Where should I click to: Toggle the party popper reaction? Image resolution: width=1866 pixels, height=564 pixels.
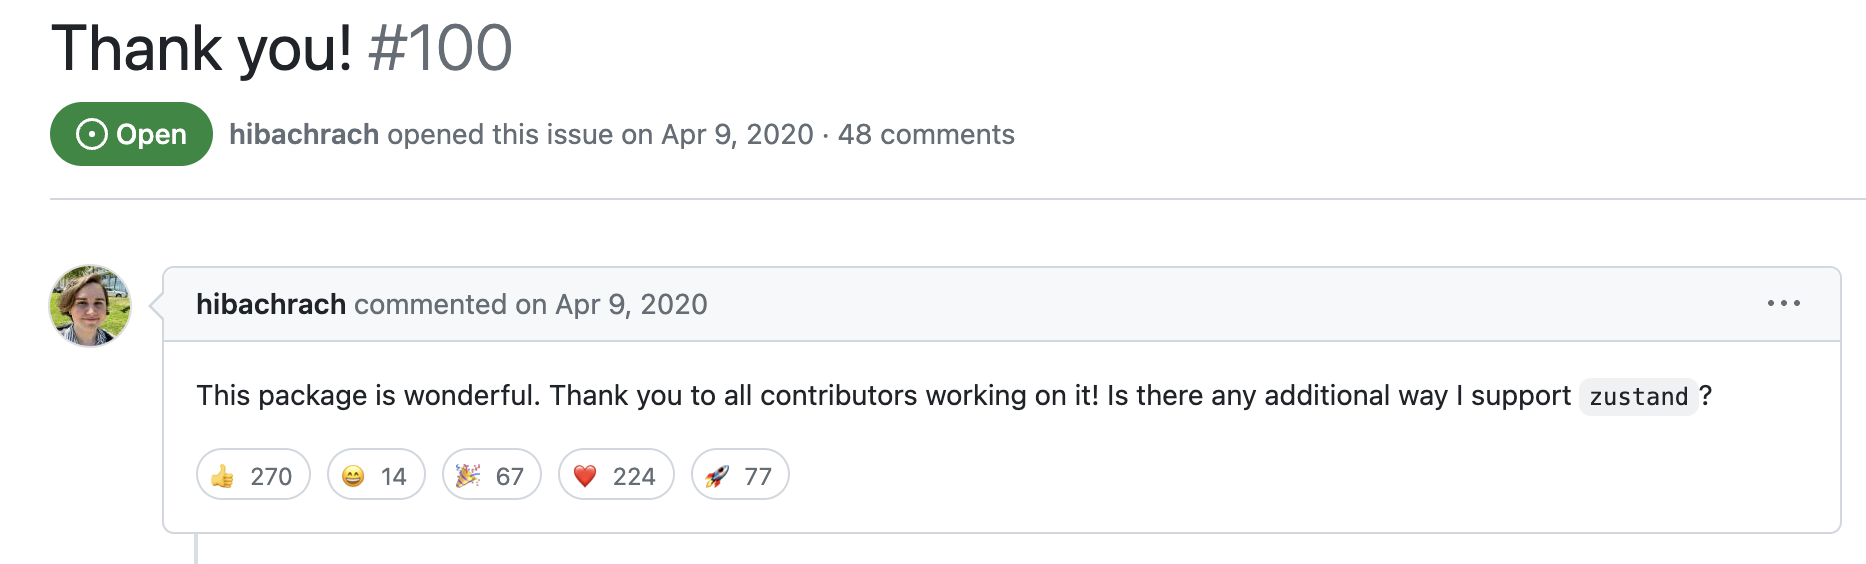[x=491, y=475]
